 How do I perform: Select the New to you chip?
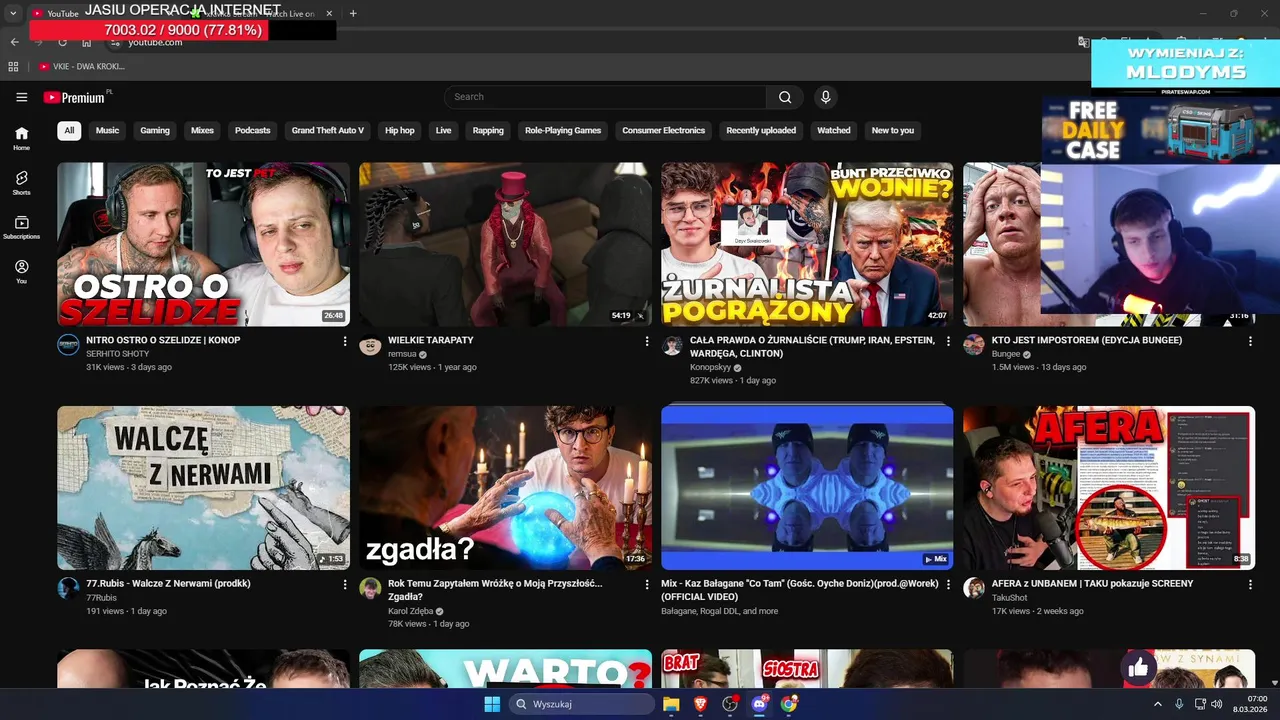[893, 130]
